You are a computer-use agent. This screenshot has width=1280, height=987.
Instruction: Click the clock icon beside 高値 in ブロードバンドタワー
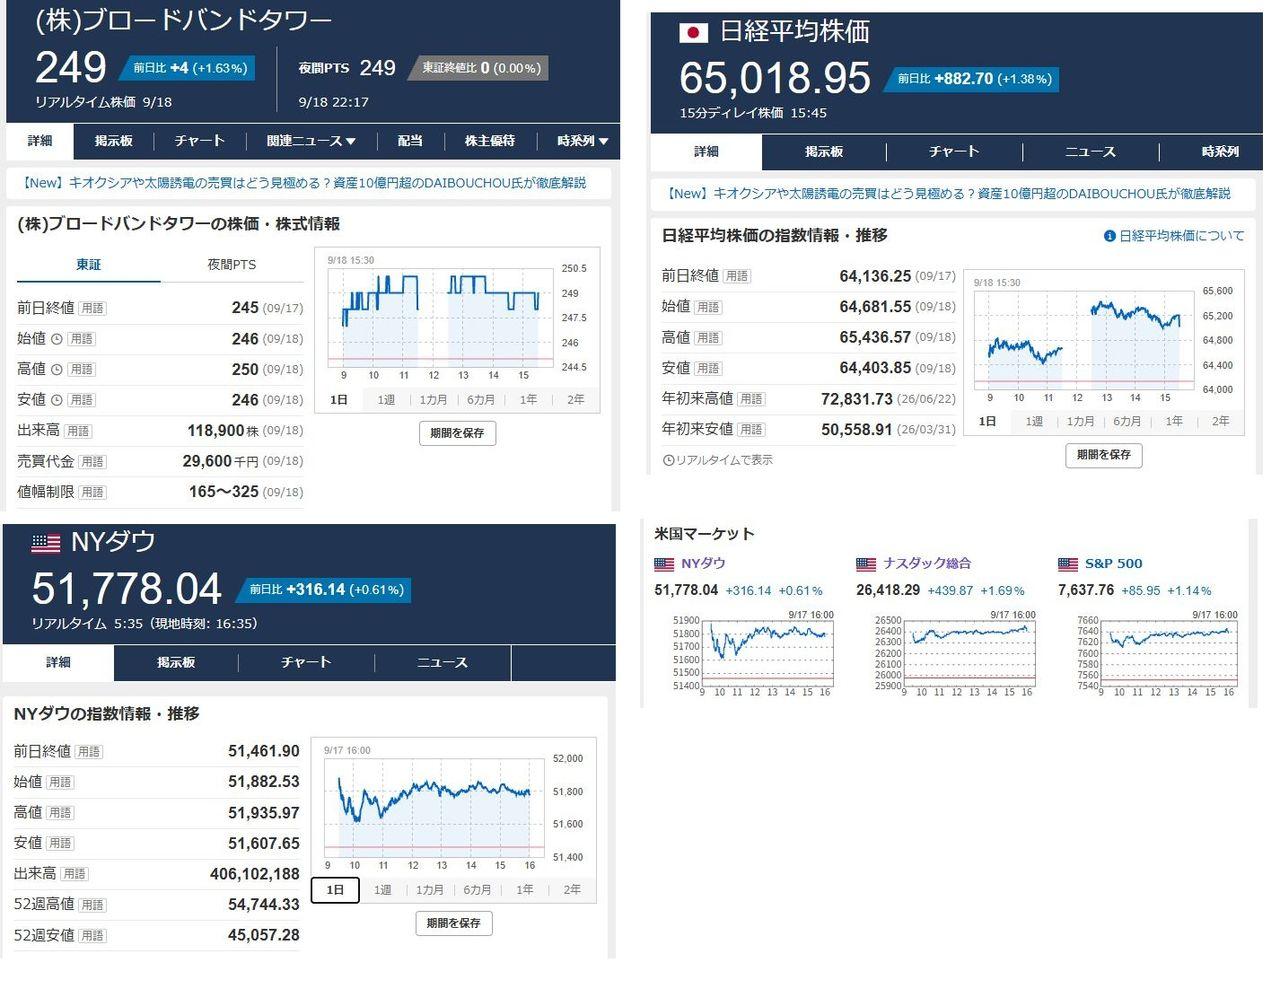pos(57,370)
